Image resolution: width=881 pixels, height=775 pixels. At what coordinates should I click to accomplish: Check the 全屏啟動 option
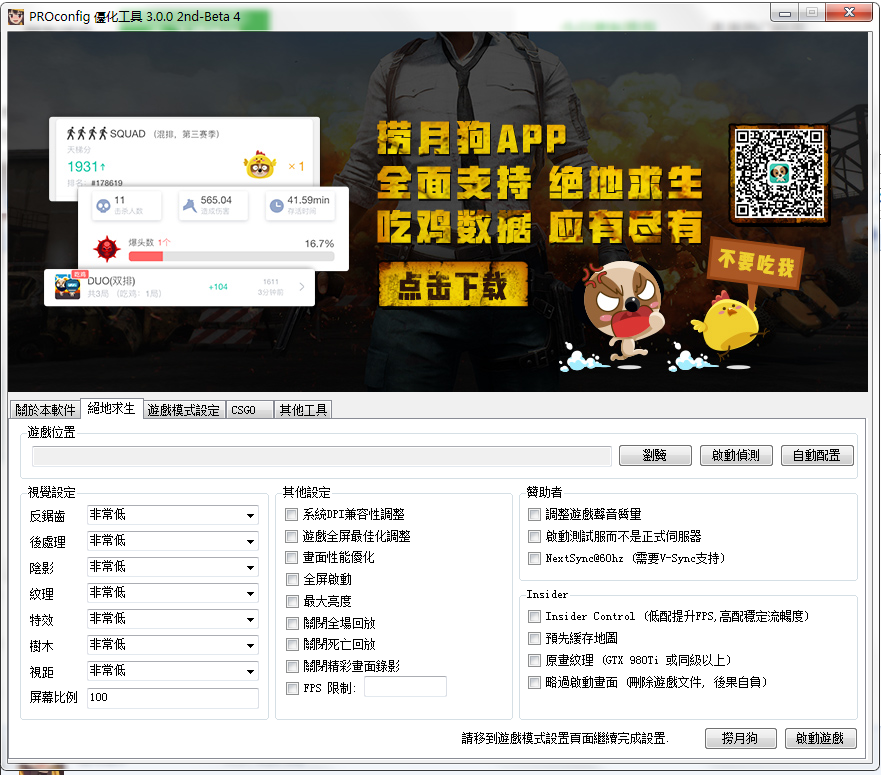click(x=292, y=579)
